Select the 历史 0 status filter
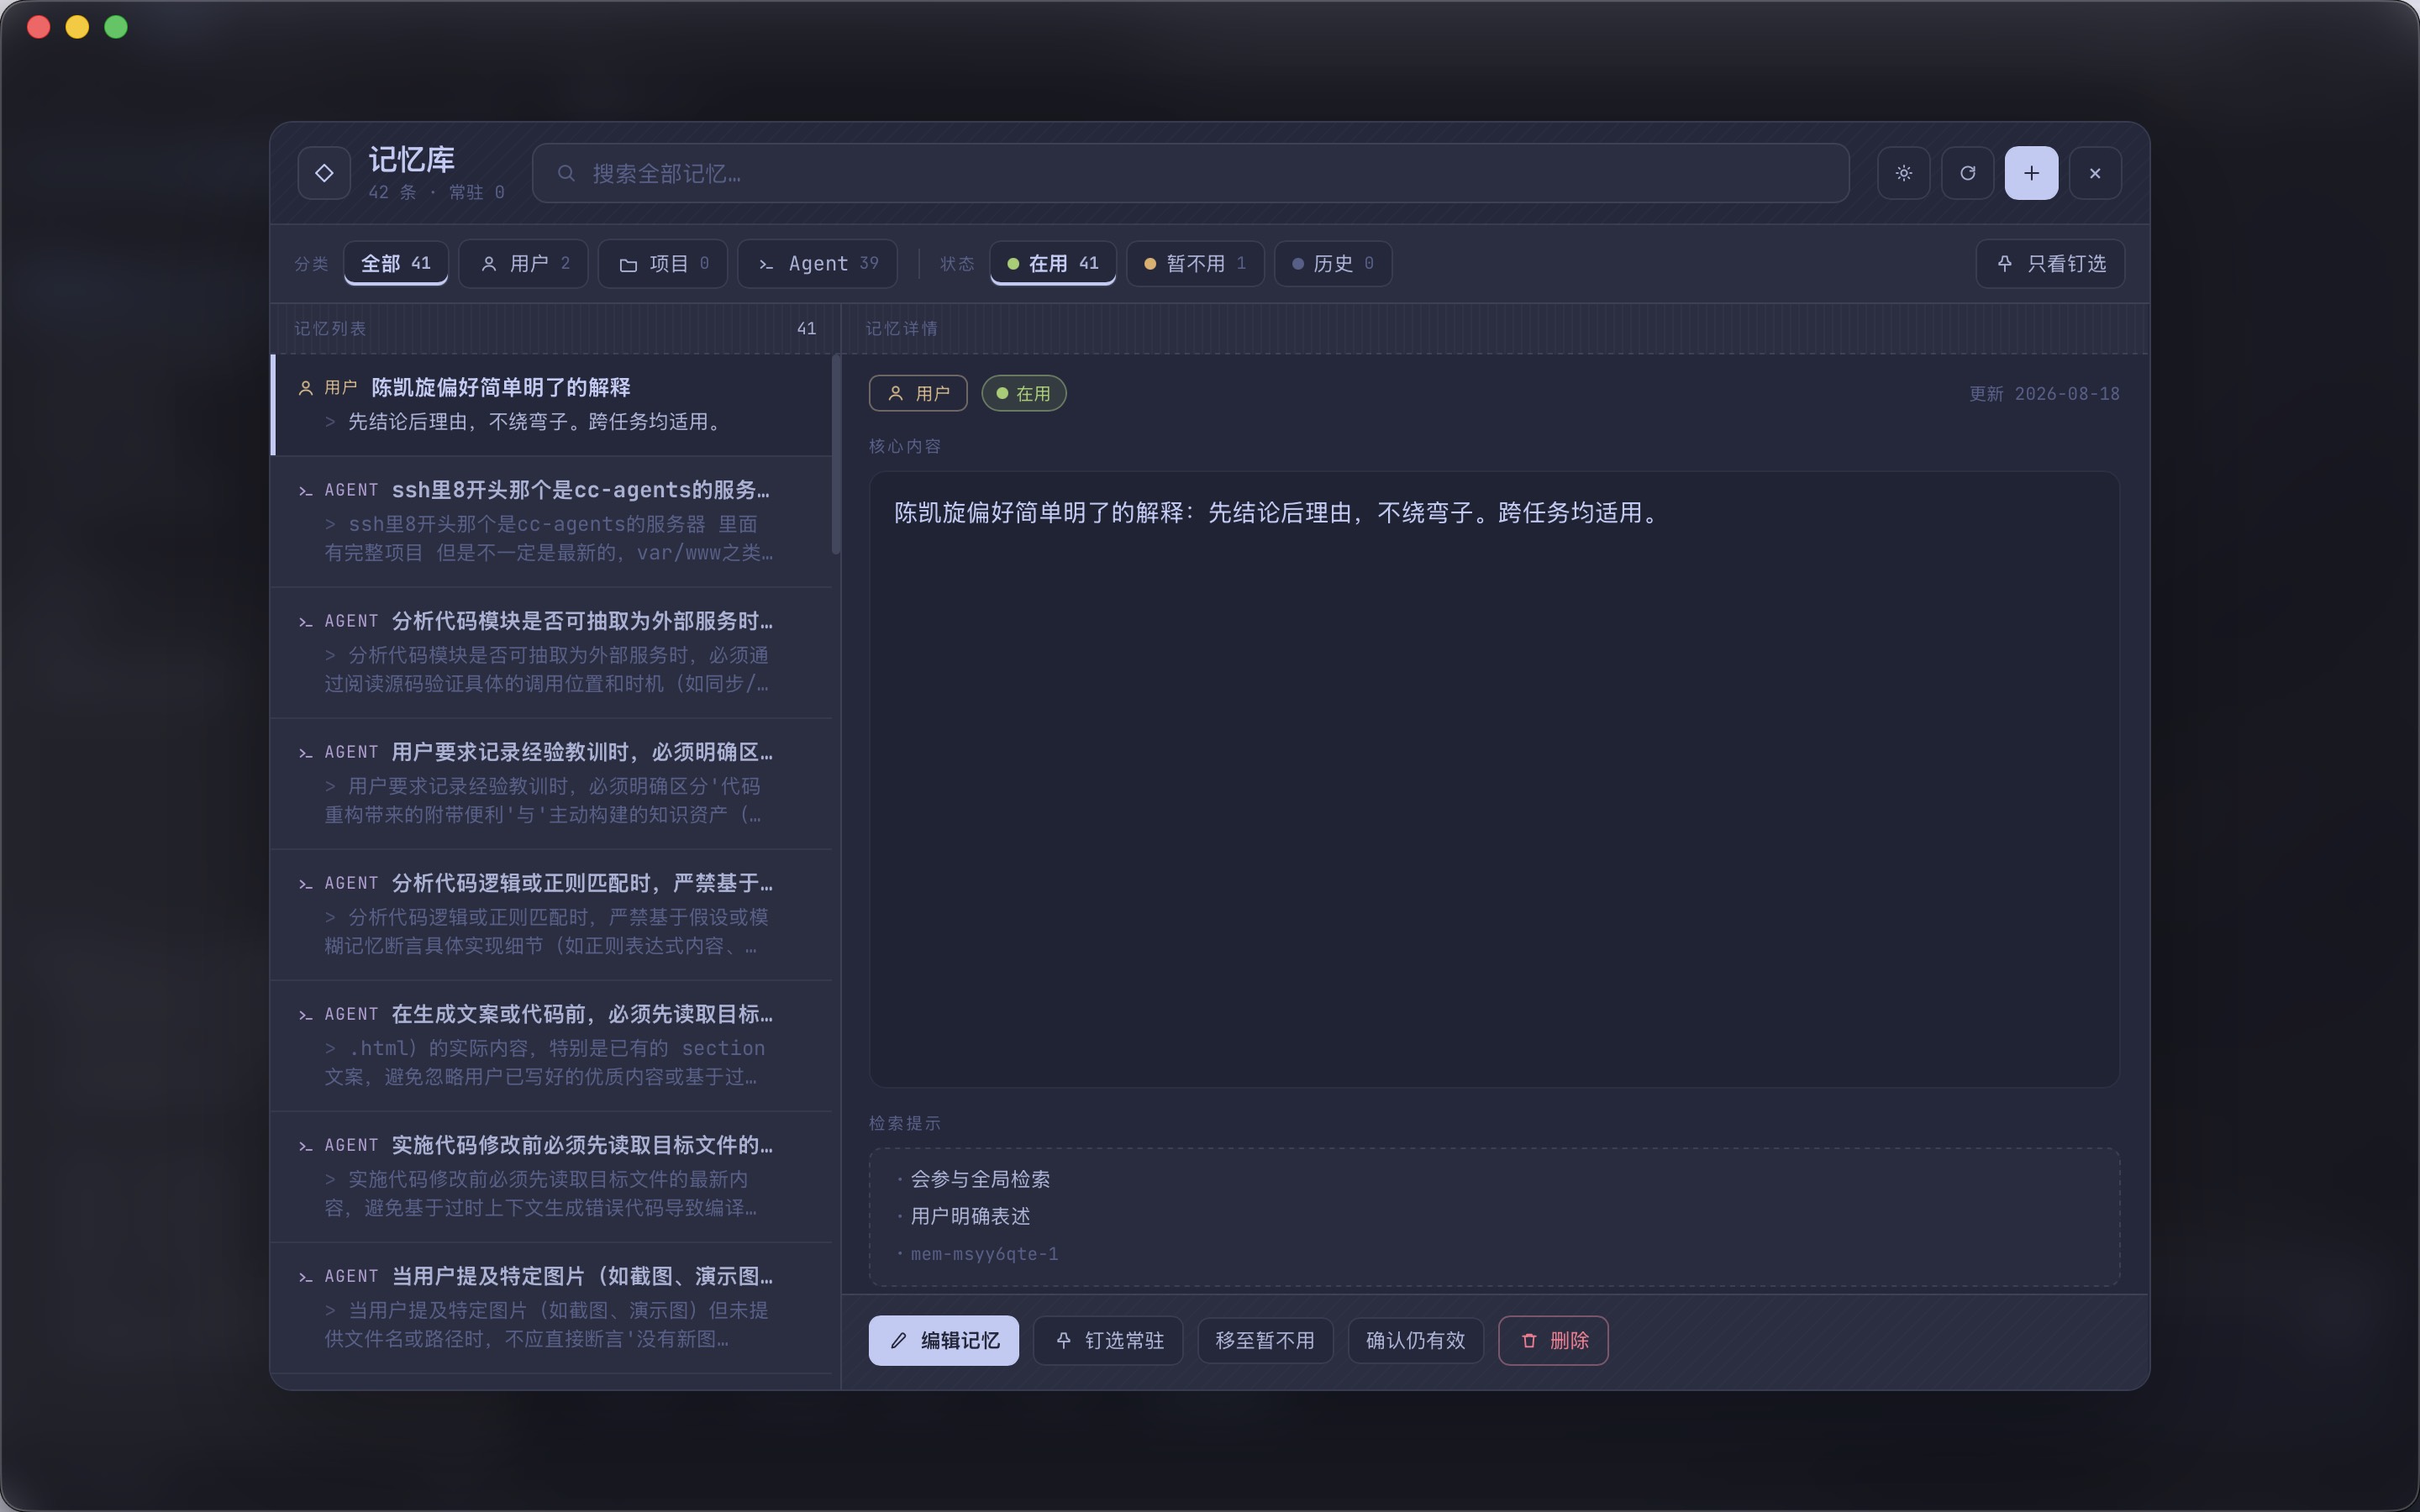The height and width of the screenshot is (1512, 2420). (1333, 263)
